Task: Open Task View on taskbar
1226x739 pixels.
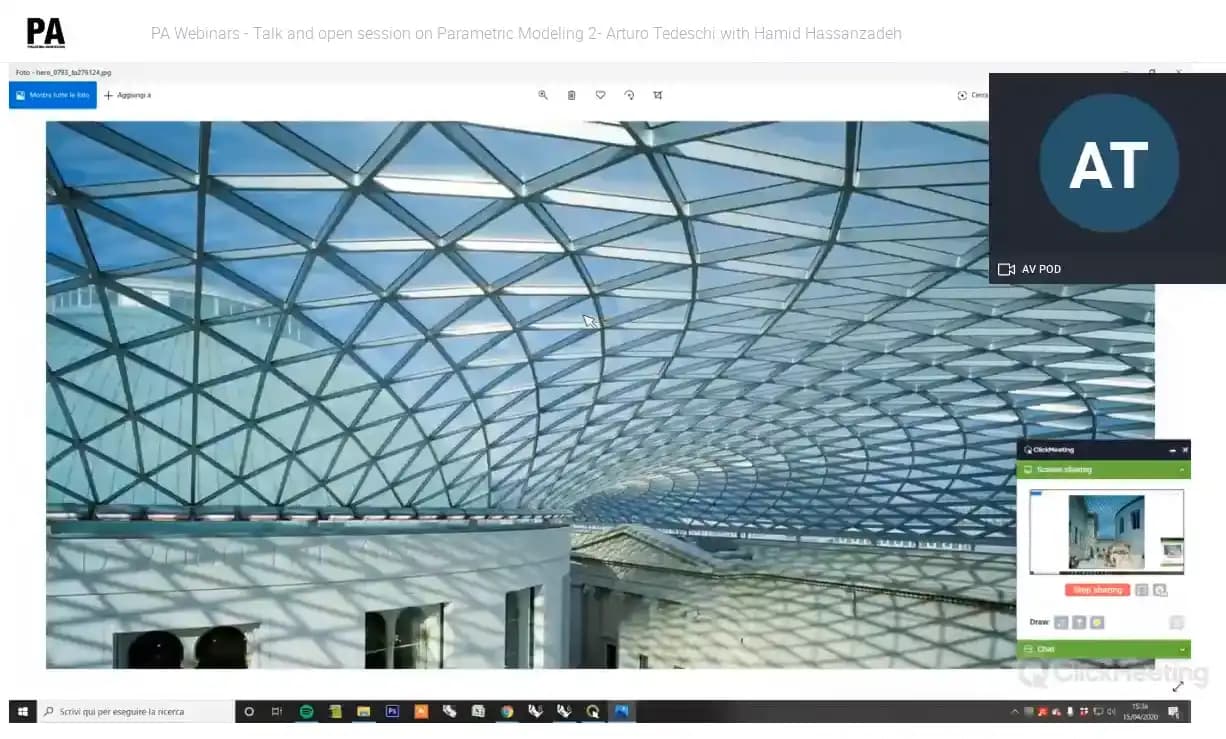Action: pos(277,712)
